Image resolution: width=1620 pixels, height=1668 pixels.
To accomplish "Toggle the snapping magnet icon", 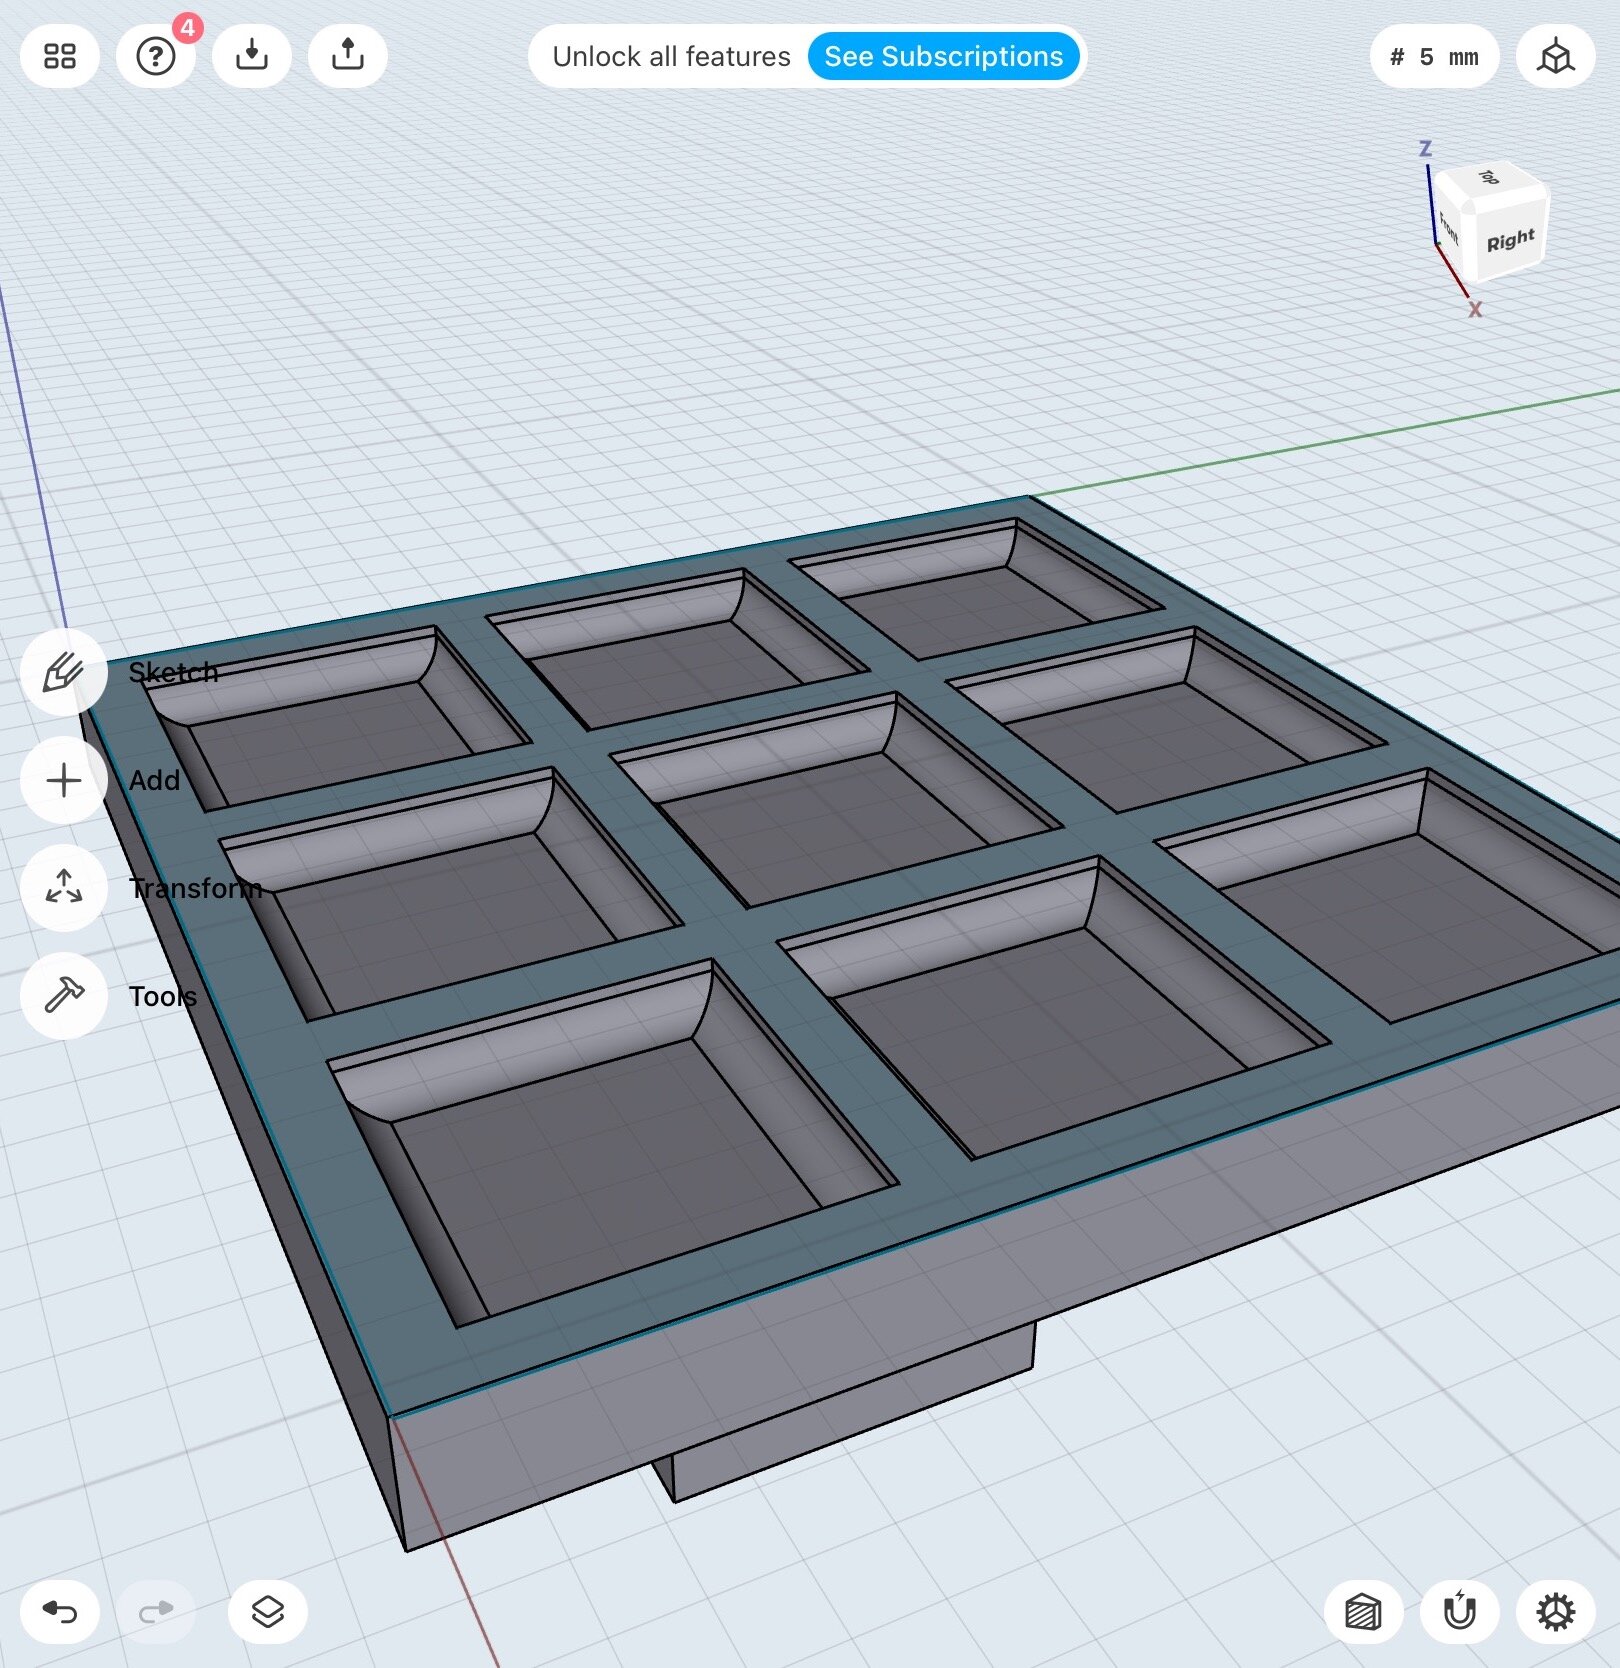I will (x=1460, y=1612).
